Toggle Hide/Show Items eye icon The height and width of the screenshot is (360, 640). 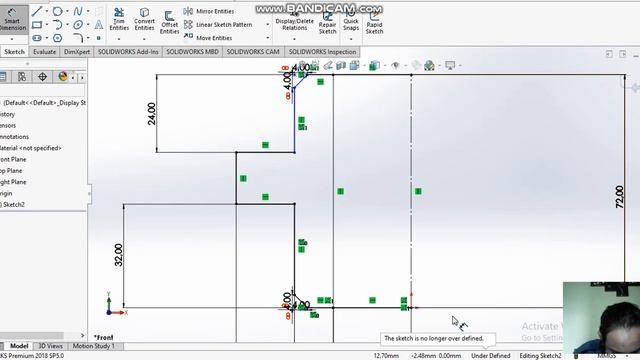pos(395,65)
